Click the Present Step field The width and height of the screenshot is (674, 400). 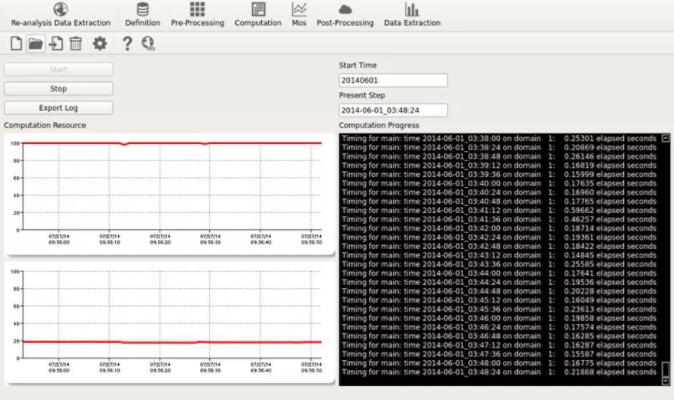click(392, 110)
